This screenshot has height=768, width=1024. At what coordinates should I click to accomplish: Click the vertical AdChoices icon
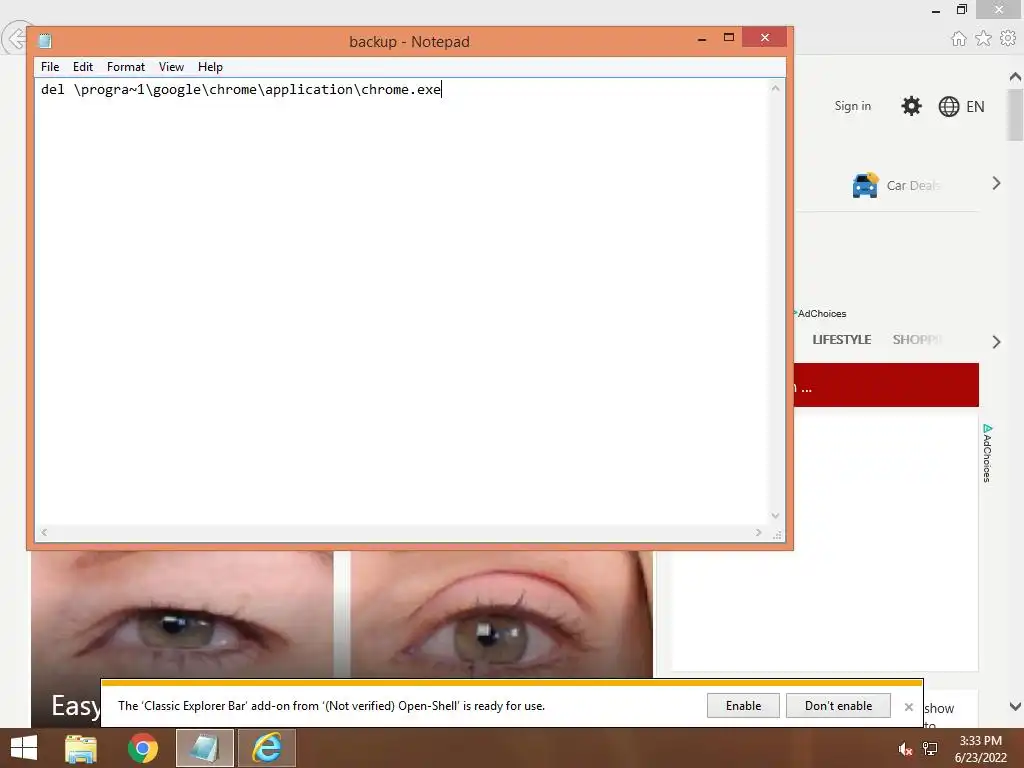987,453
